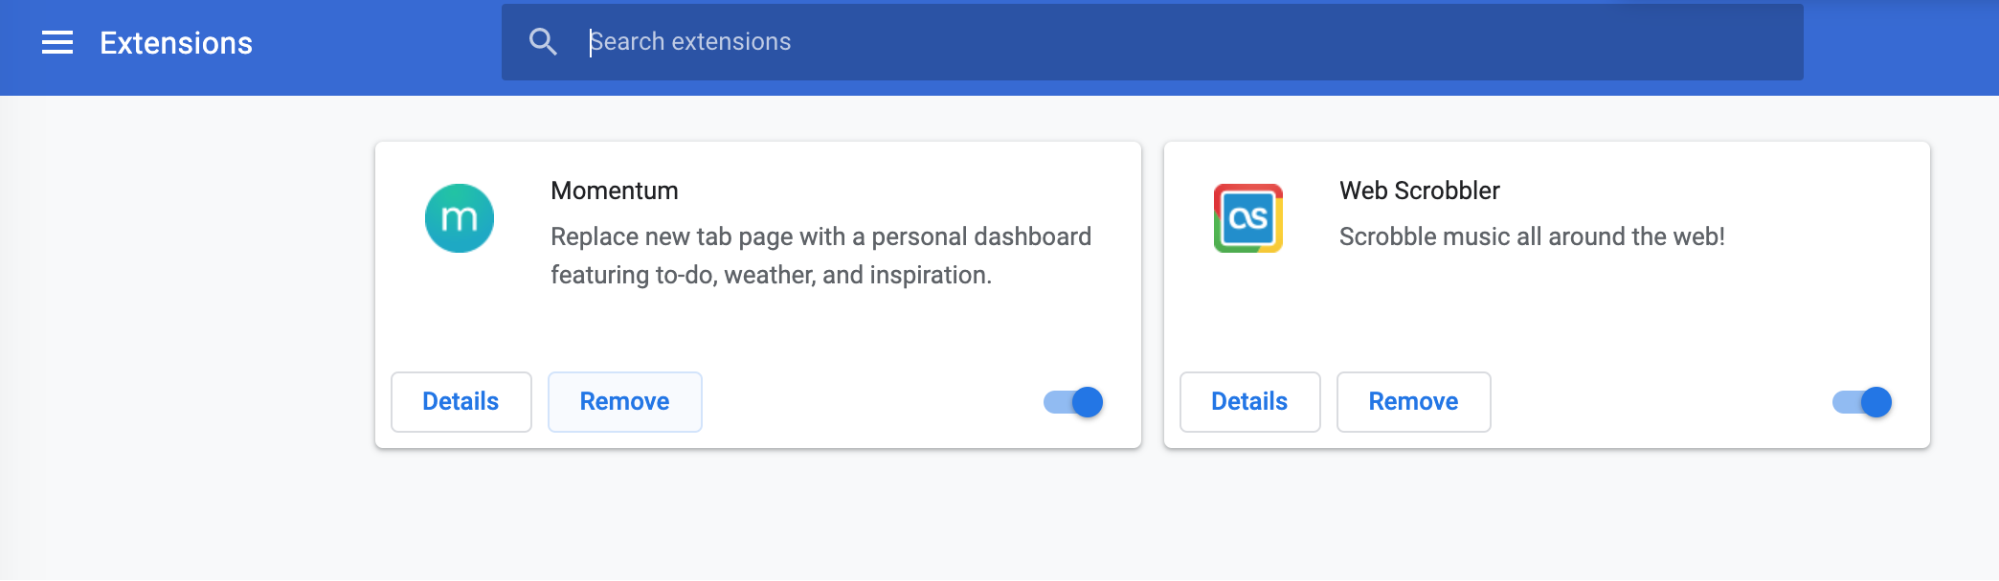Screen dimensions: 1999x581
Task: Click the magnifier search icon
Action: click(x=543, y=42)
